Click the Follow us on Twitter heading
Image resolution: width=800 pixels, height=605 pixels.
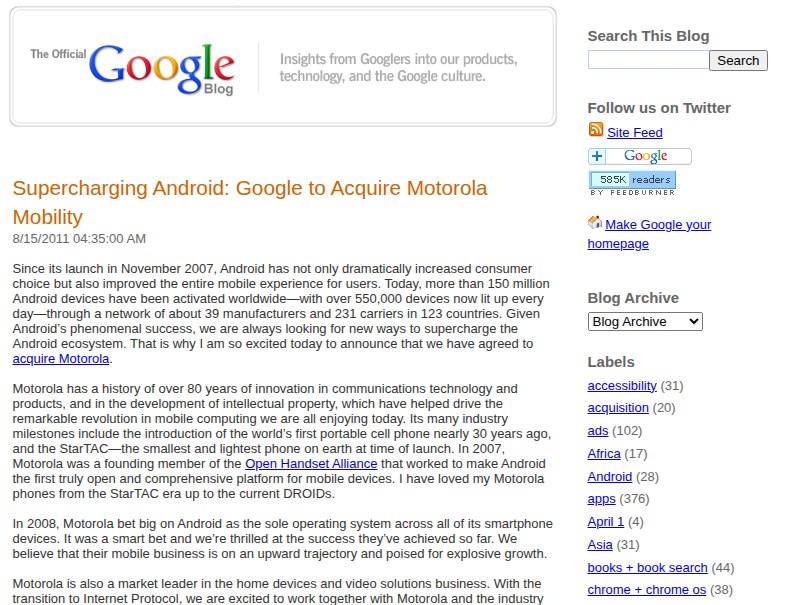click(659, 108)
